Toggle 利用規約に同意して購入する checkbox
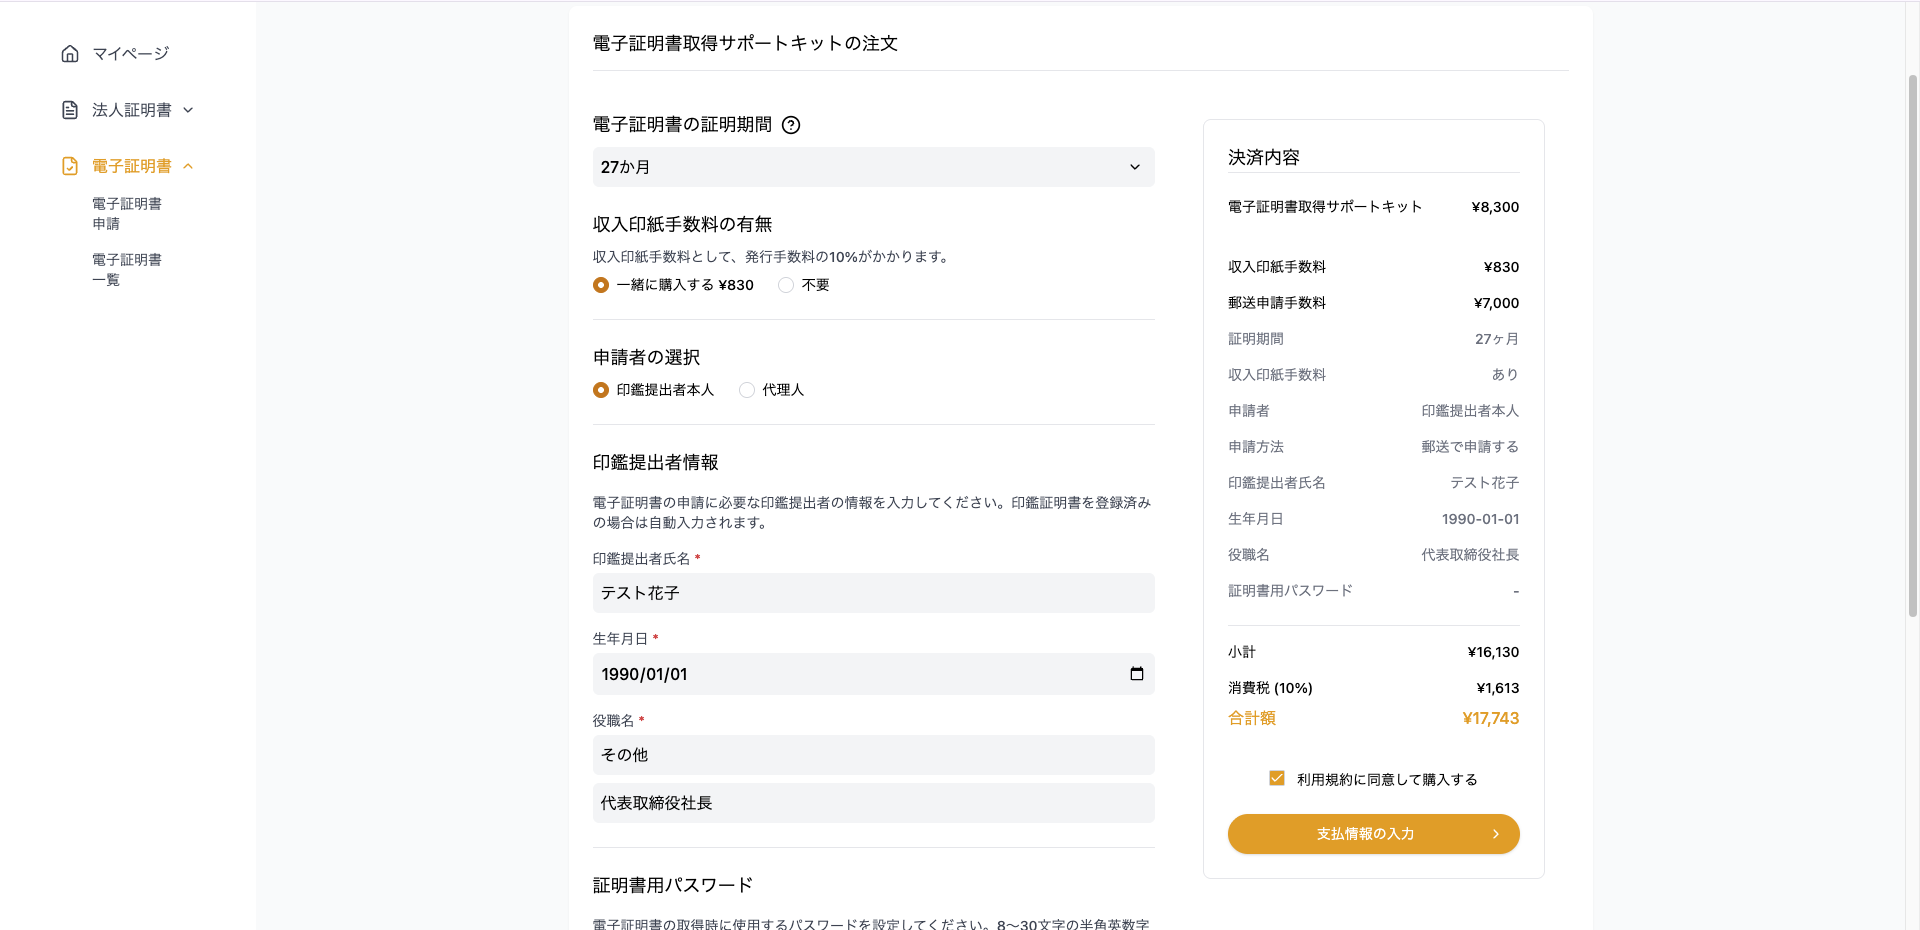Viewport: 1920px width, 930px height. coord(1277,778)
